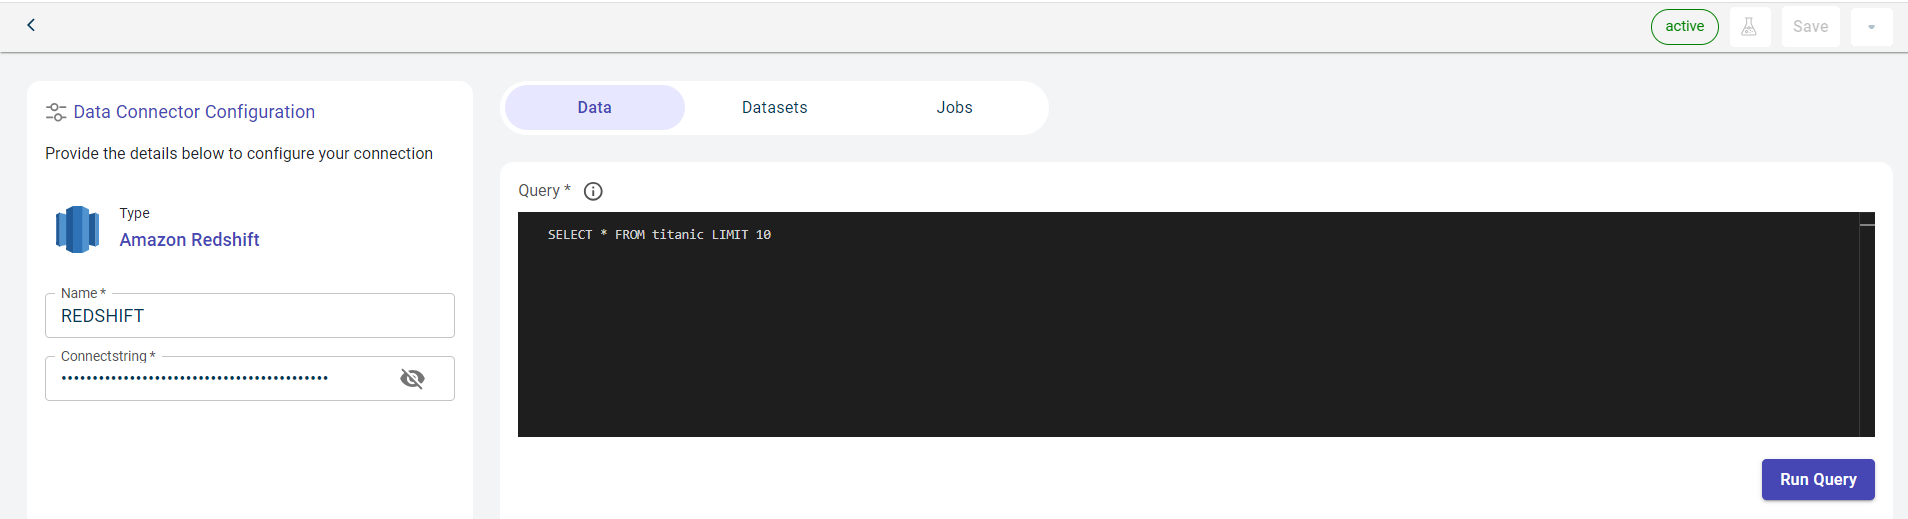Click the Query field label
This screenshot has width=1908, height=519.
pos(539,191)
